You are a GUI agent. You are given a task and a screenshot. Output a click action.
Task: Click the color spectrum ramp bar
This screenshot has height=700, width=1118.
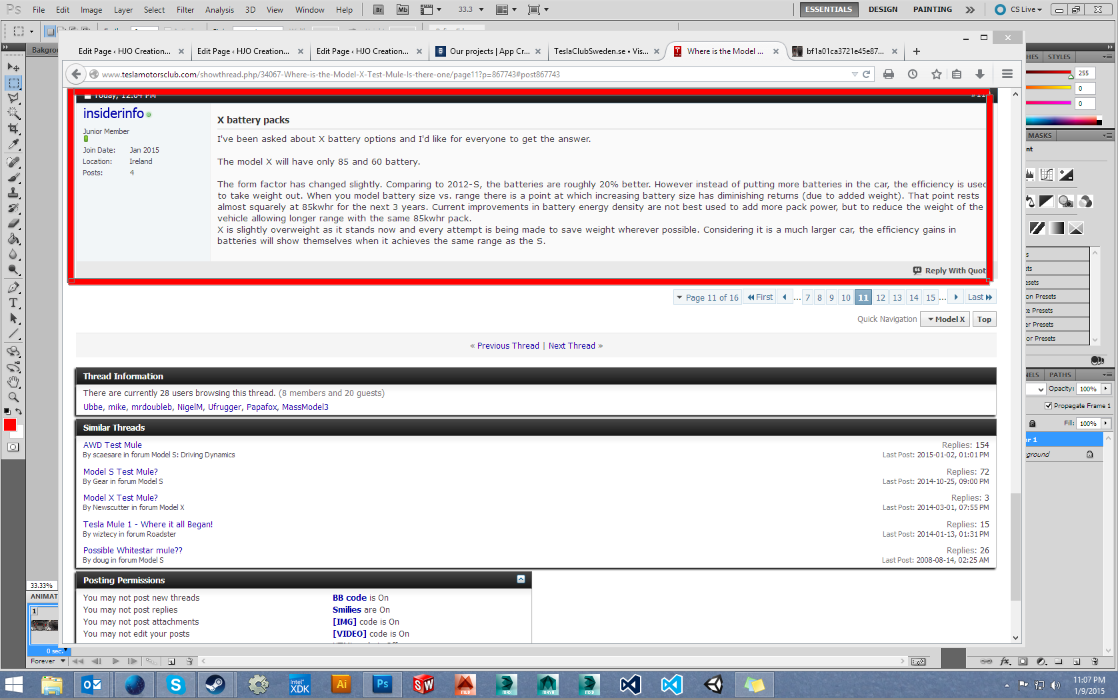(1065, 121)
